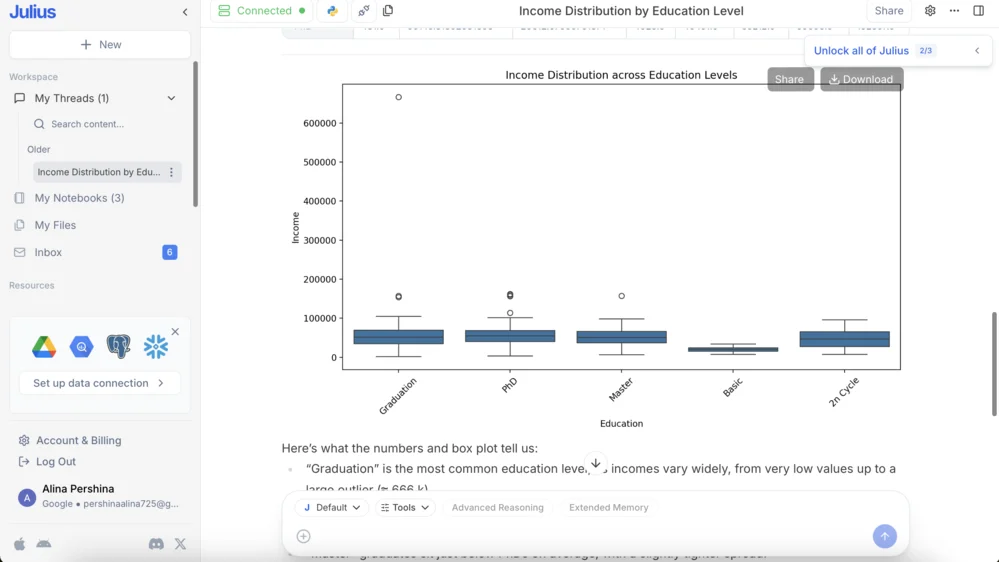This screenshot has width=999, height=562.
Task: Open the Python runtime icon in top toolbar
Action: (332, 11)
